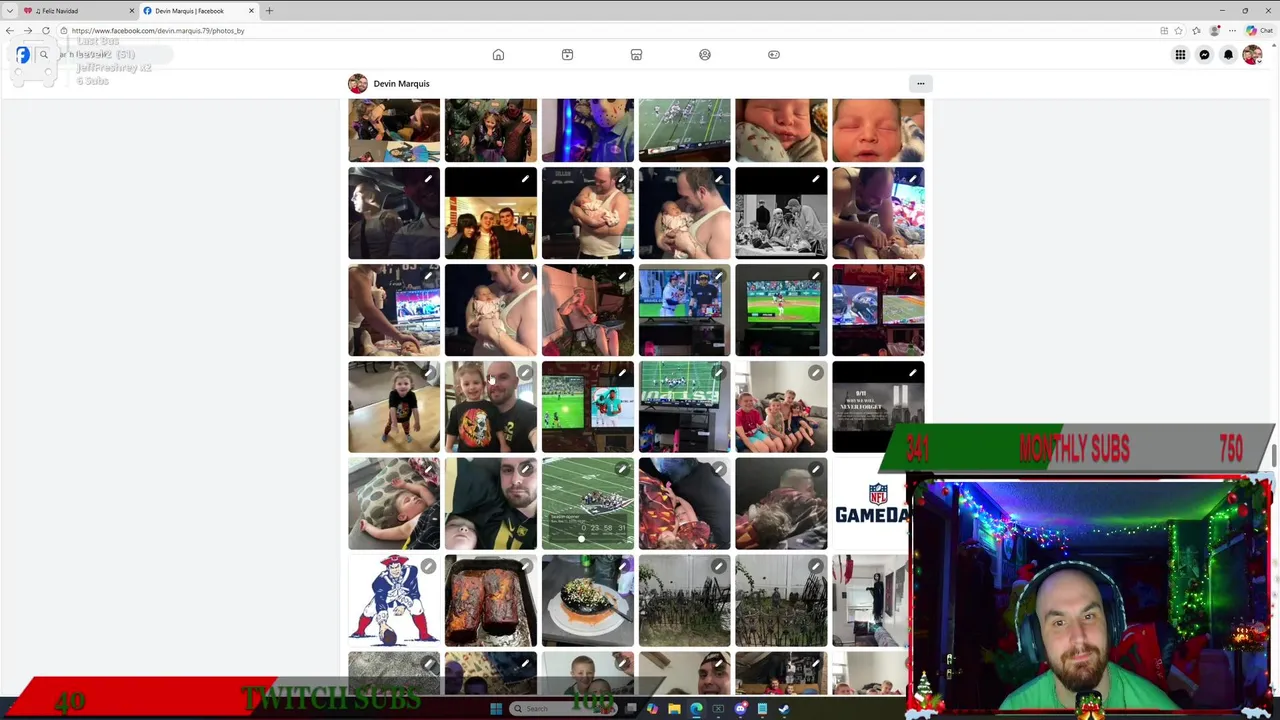Open the three-dot menu beside Devin Marquis
Viewport: 1280px width, 720px height.
tap(920, 84)
